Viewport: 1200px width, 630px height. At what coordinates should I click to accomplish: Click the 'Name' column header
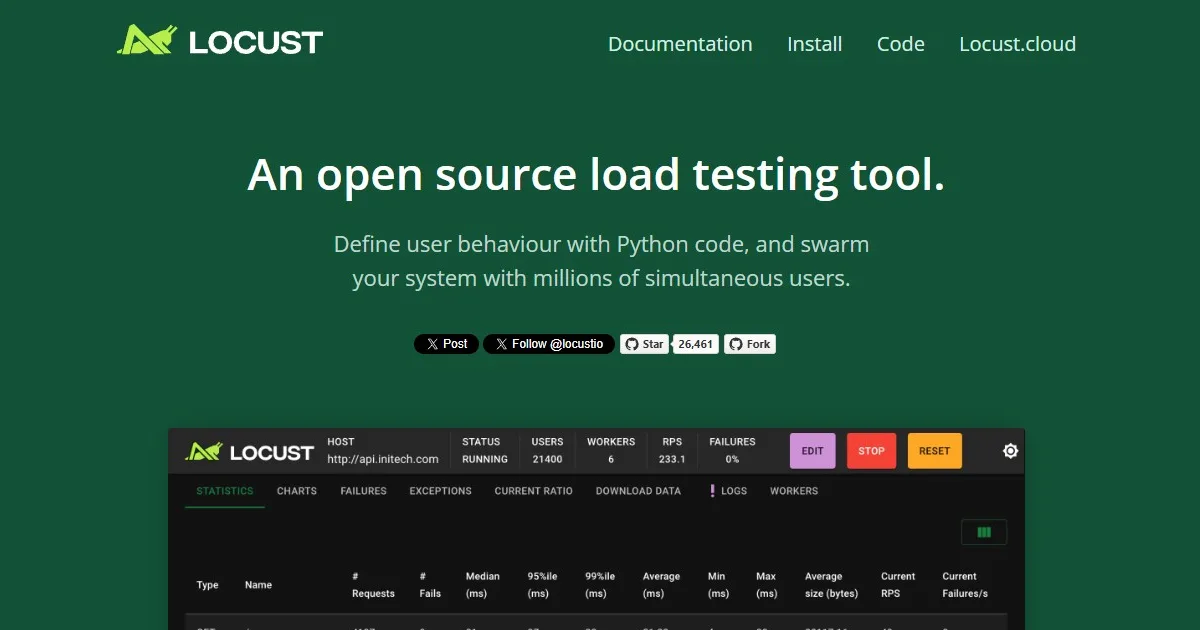[258, 585]
